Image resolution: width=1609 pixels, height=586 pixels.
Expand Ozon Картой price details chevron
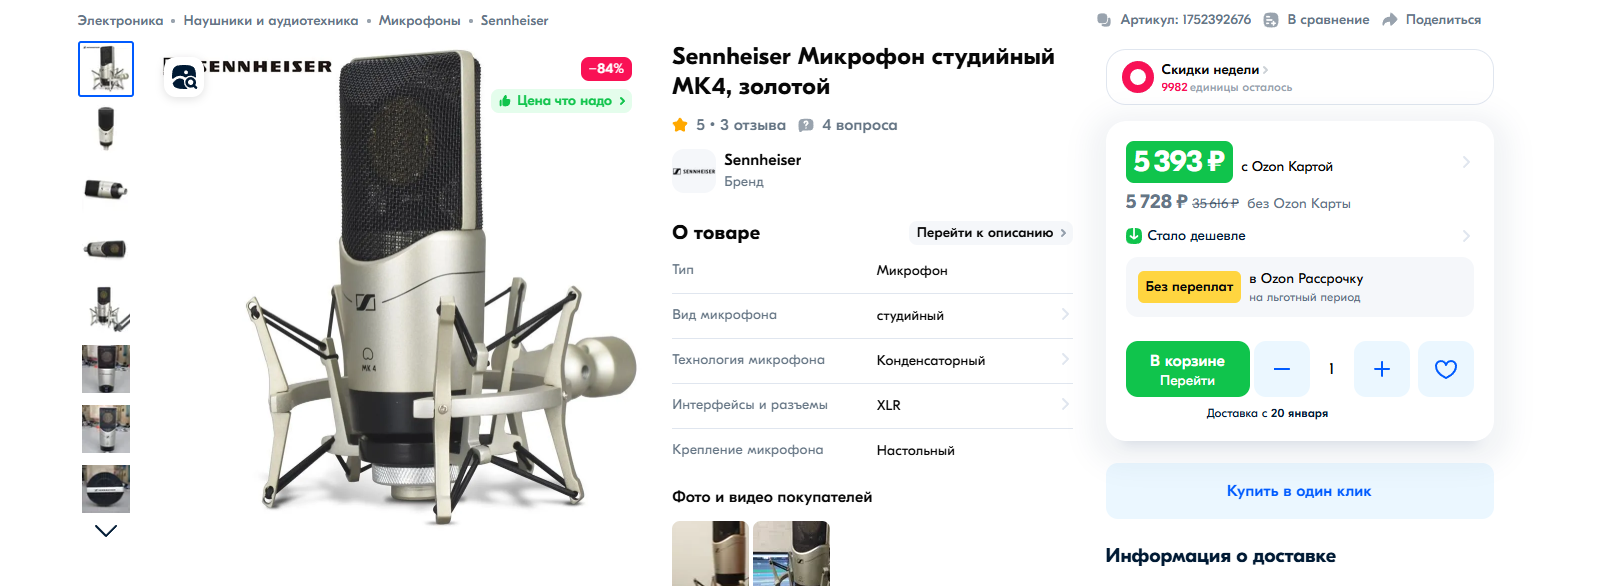(1466, 162)
